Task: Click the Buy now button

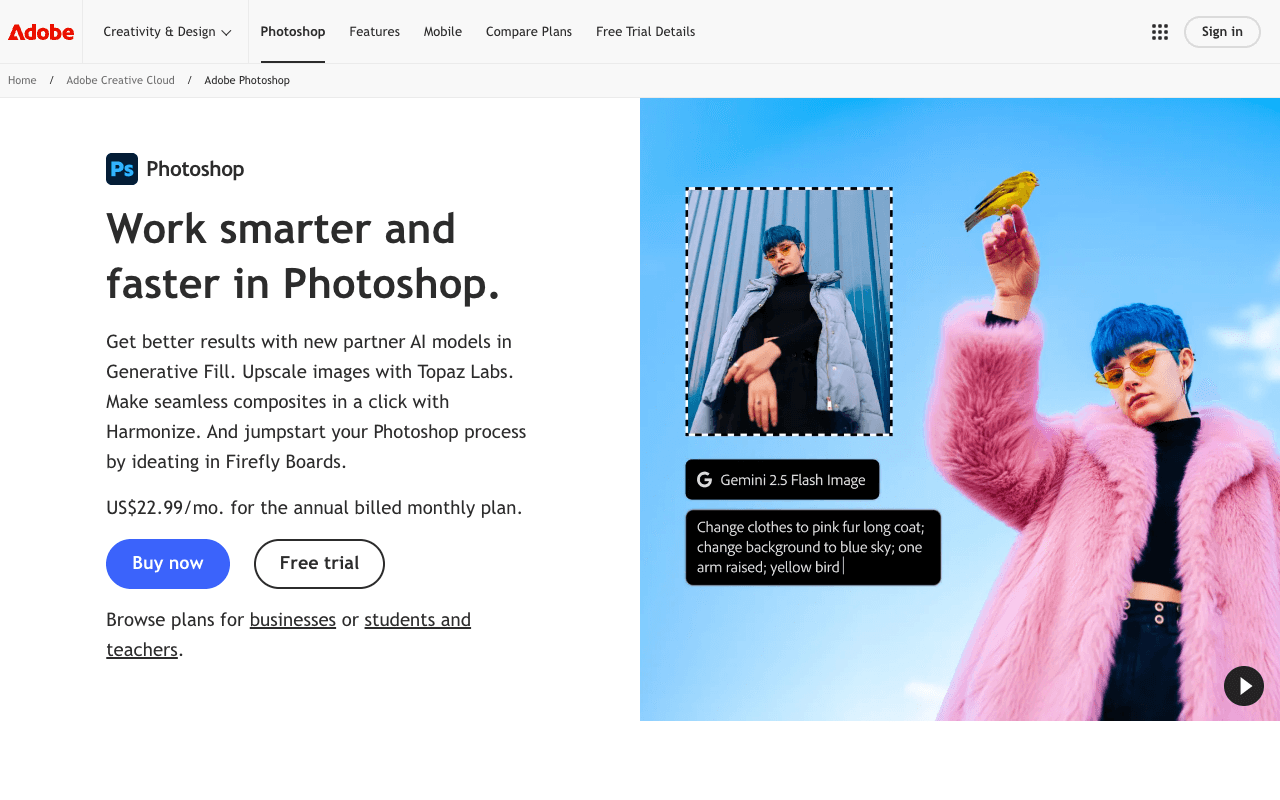Action: [x=167, y=563]
